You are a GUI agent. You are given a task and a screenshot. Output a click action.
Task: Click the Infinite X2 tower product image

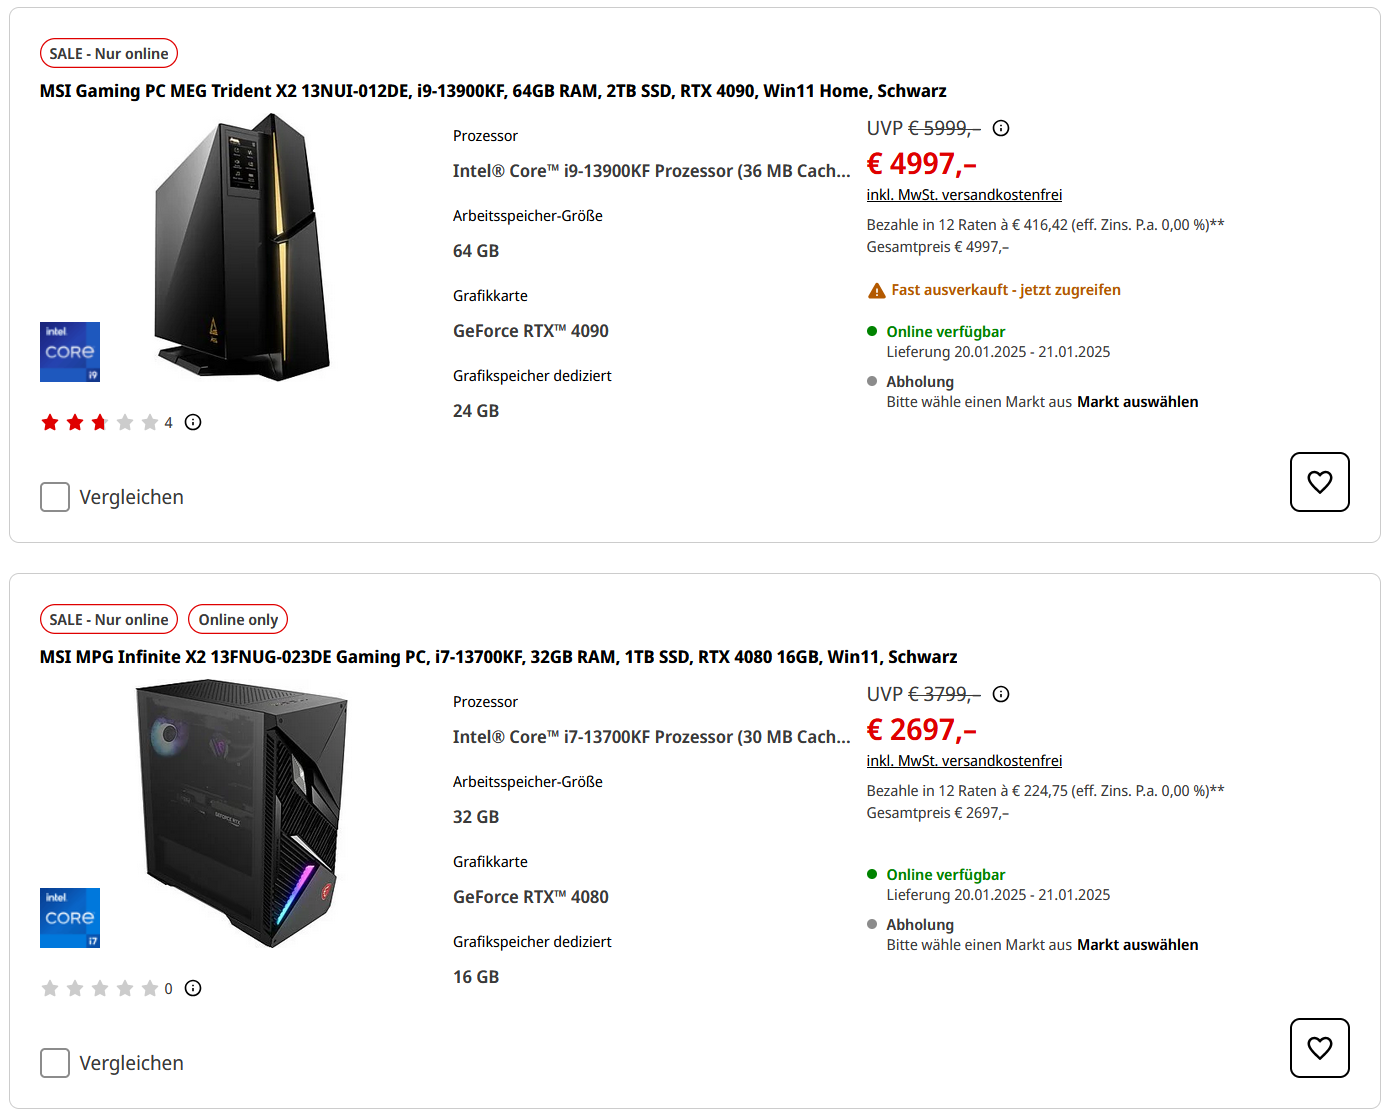point(241,813)
